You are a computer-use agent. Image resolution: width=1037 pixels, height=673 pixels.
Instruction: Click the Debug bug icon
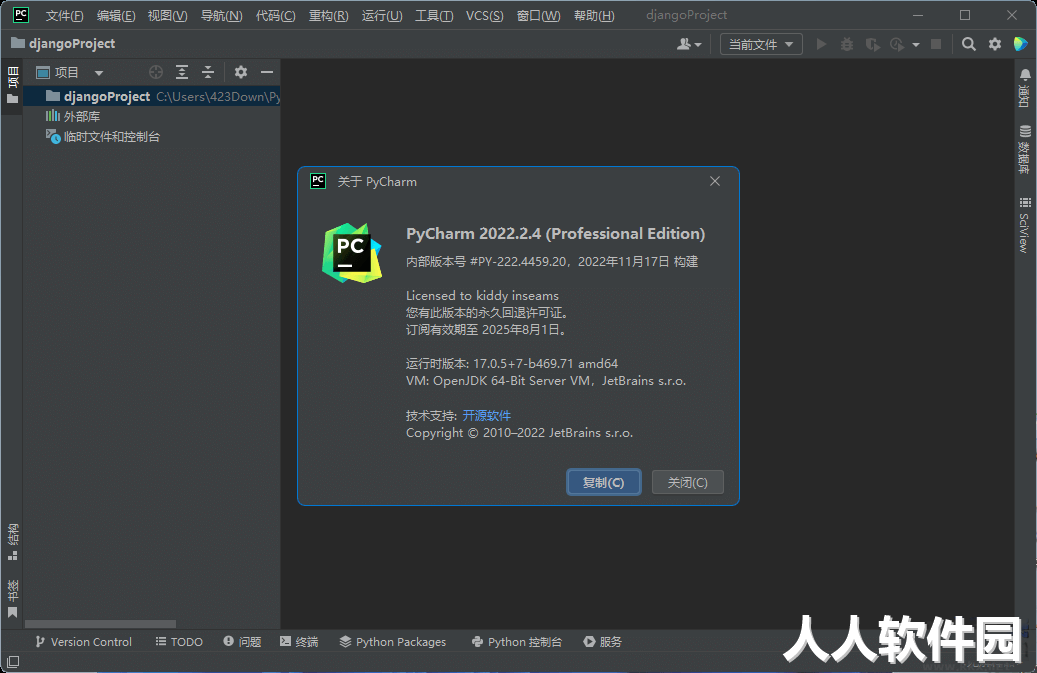847,44
